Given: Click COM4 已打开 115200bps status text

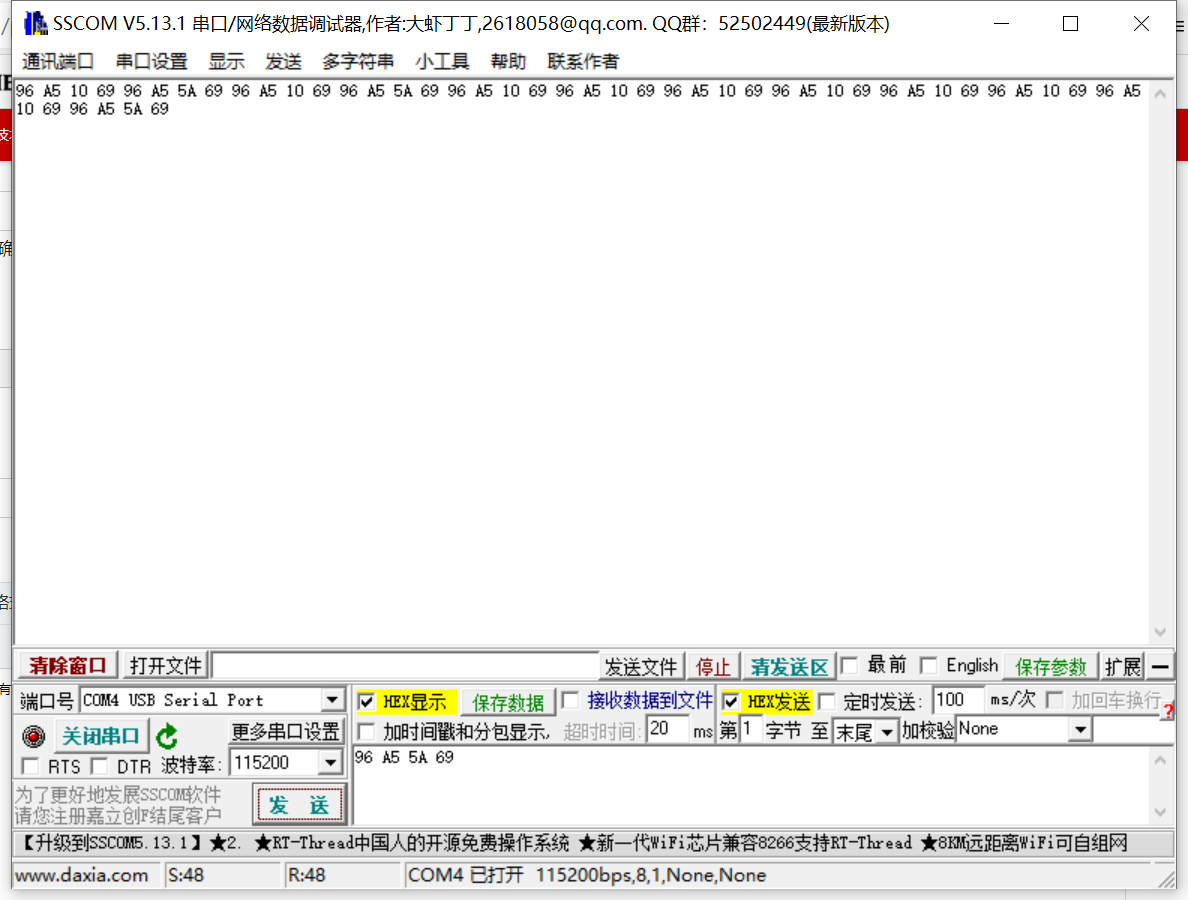Looking at the screenshot, I should pos(586,876).
